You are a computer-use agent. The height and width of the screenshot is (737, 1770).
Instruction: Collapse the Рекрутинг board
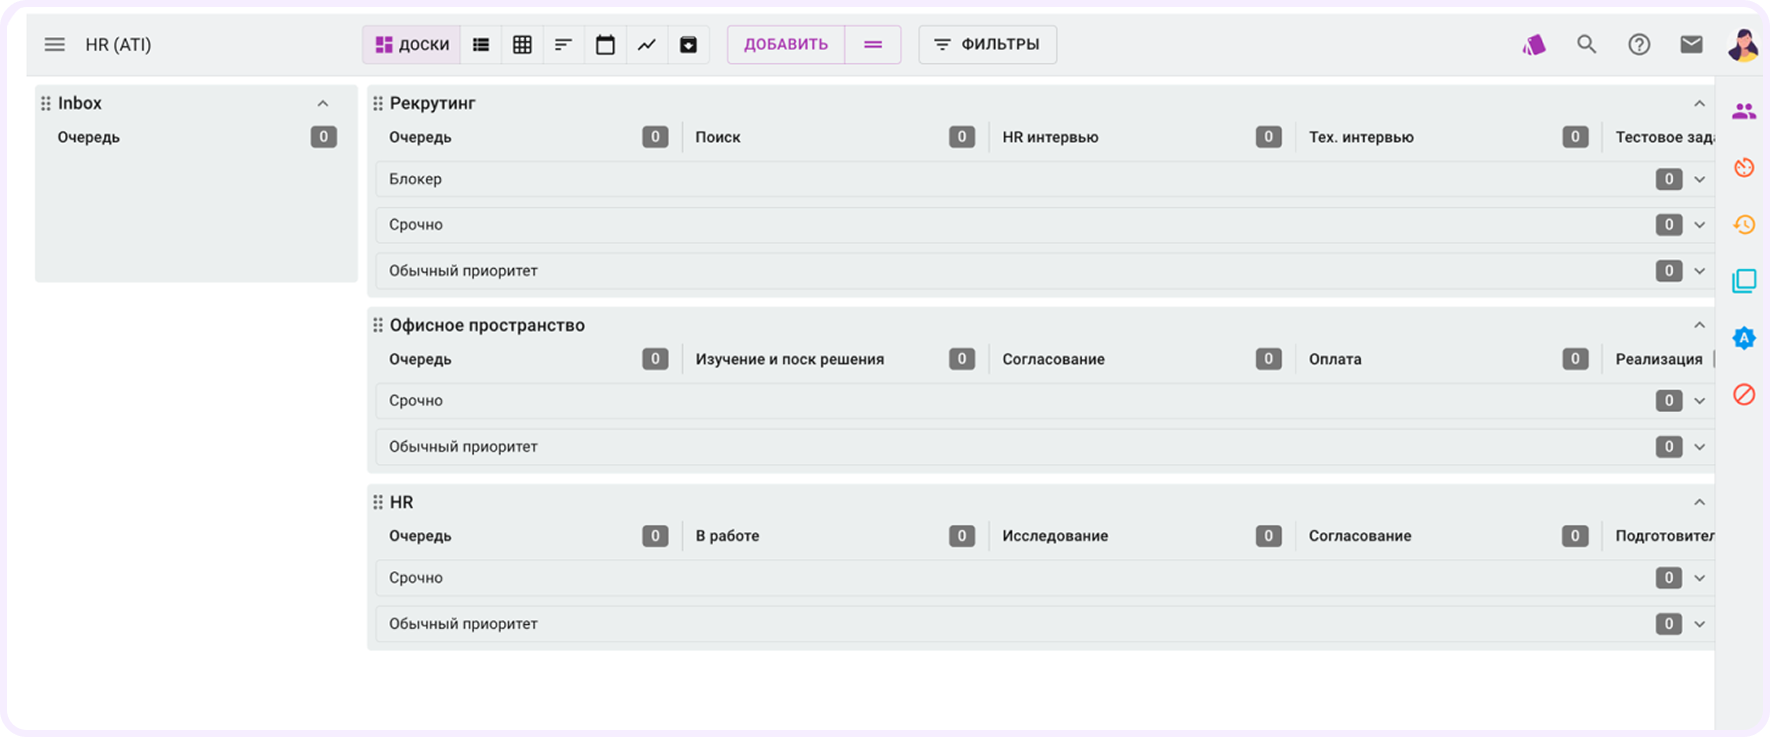(1699, 104)
